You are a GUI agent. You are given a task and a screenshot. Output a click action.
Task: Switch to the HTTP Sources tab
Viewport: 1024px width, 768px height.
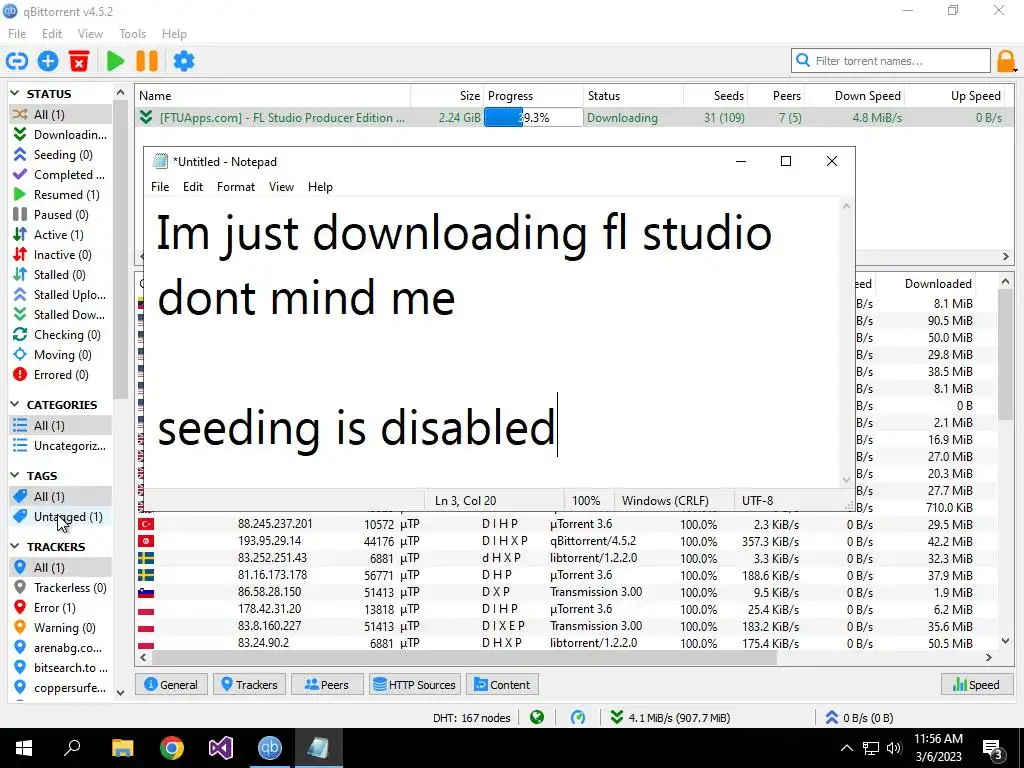(x=415, y=685)
